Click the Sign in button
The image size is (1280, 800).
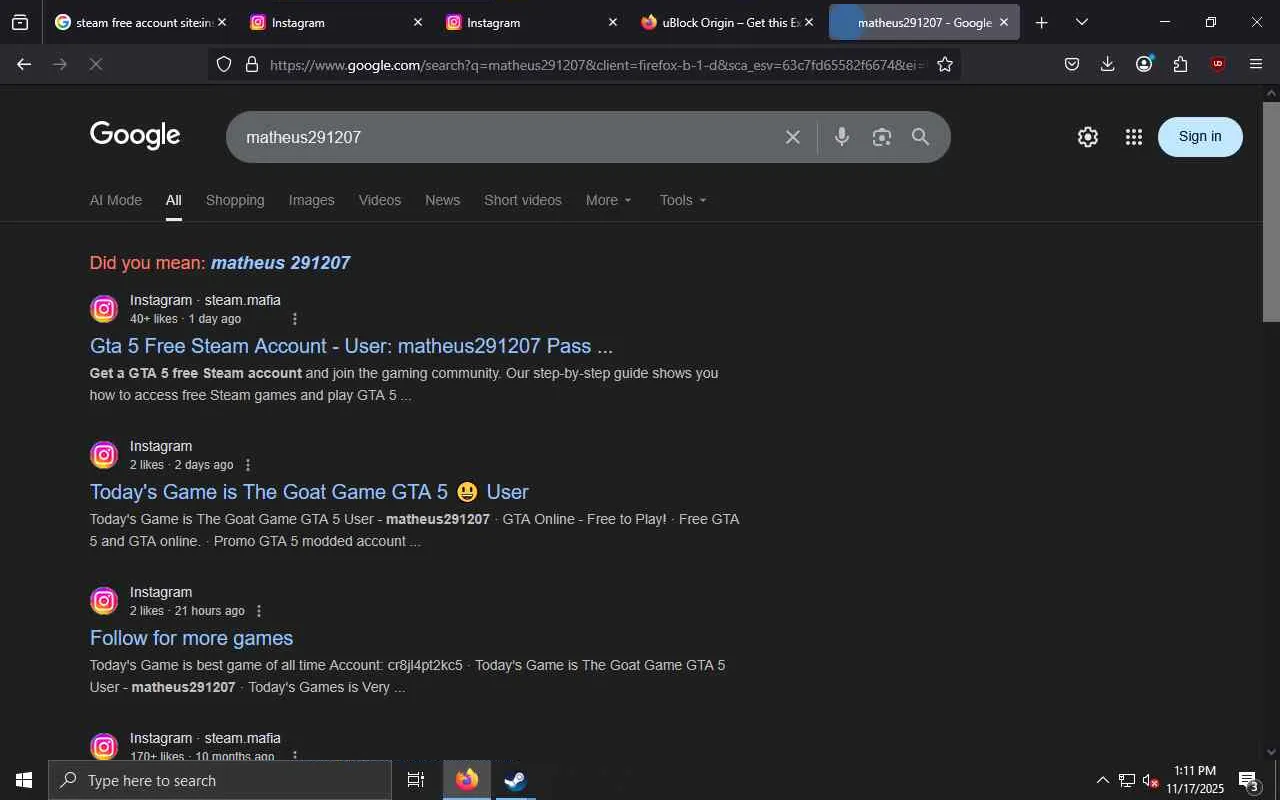click(x=1200, y=137)
